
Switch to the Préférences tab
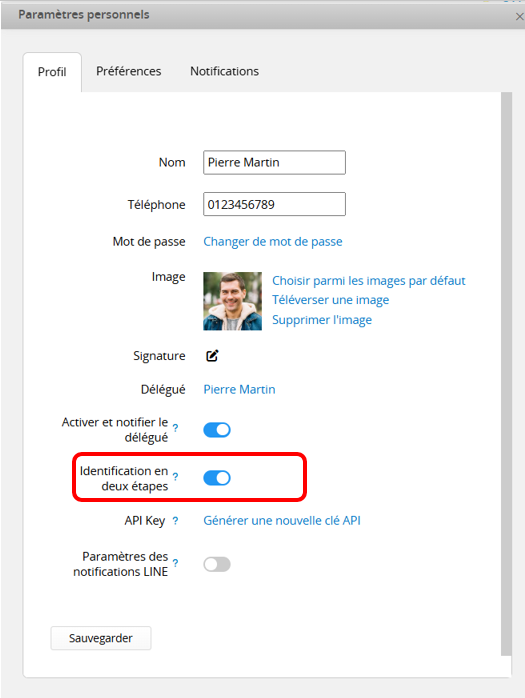click(129, 71)
